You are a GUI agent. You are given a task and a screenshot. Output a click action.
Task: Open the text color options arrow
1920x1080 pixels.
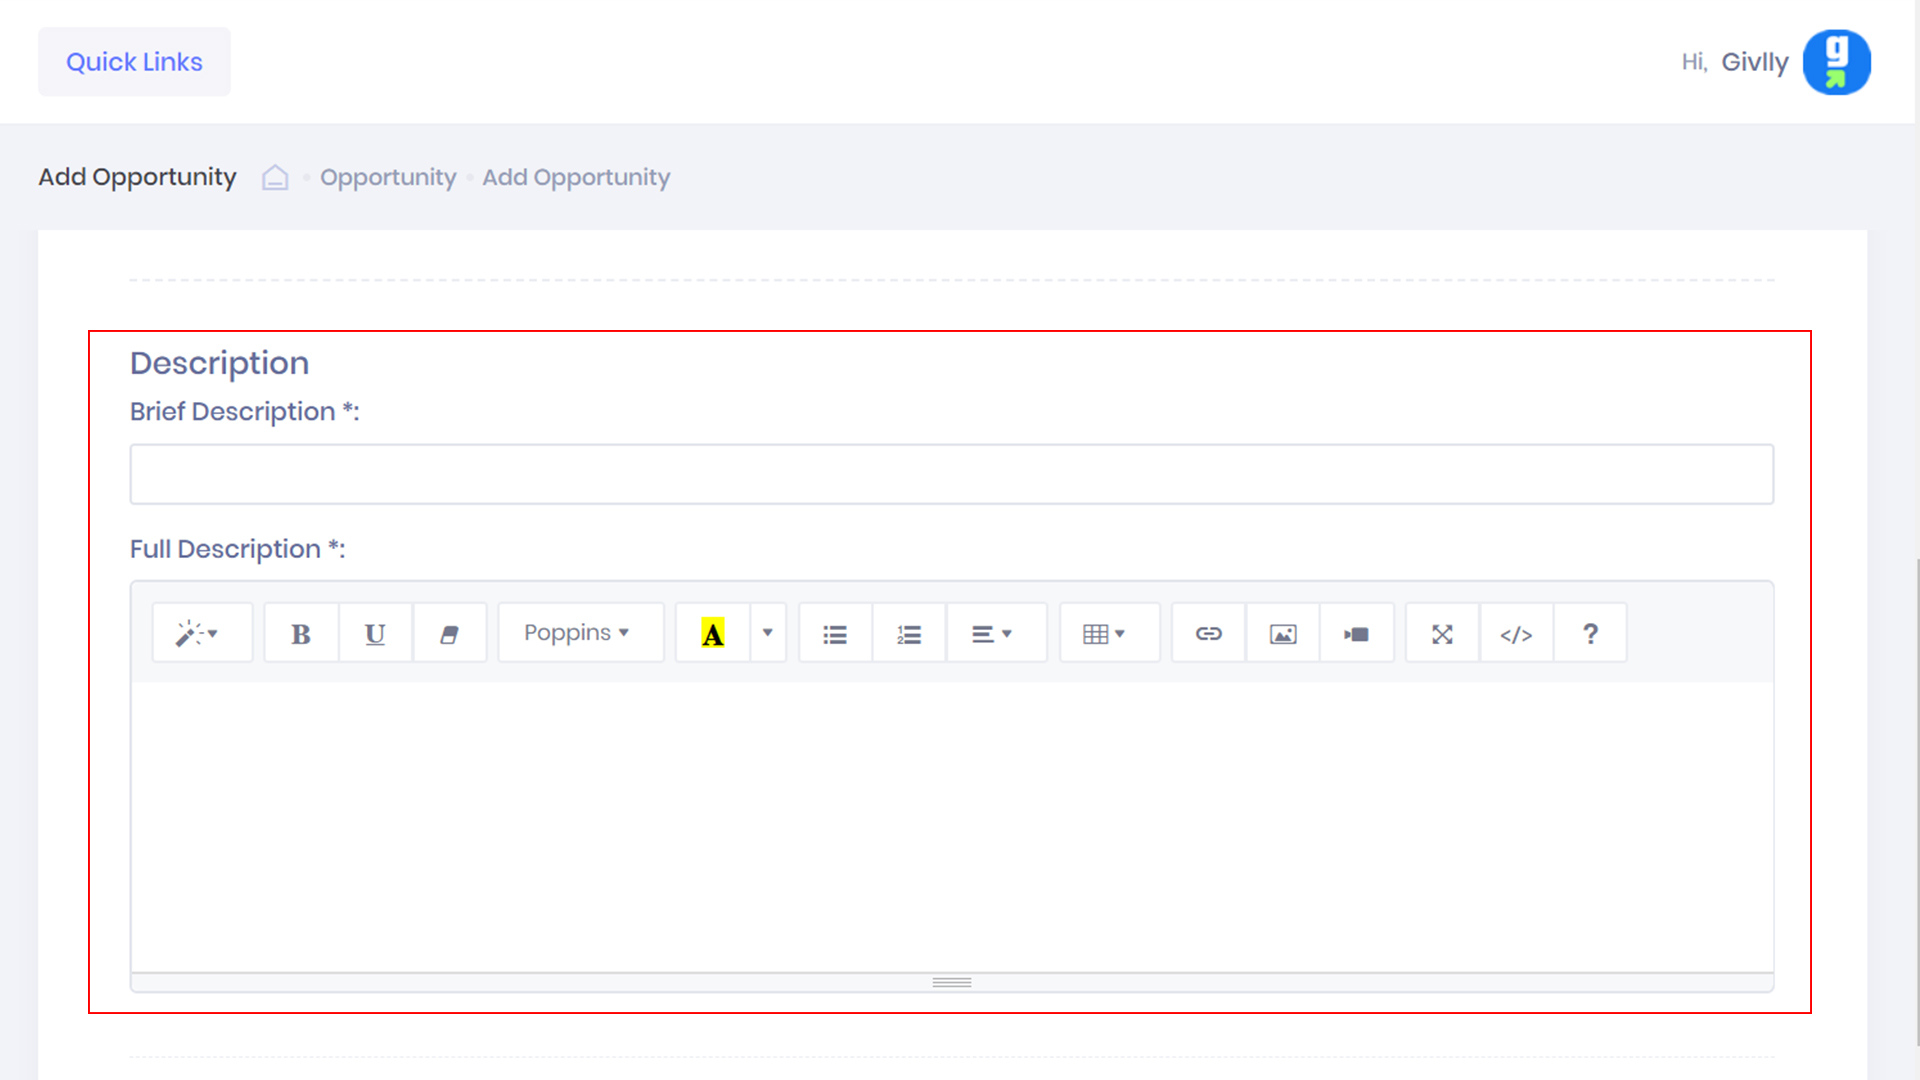pos(768,634)
